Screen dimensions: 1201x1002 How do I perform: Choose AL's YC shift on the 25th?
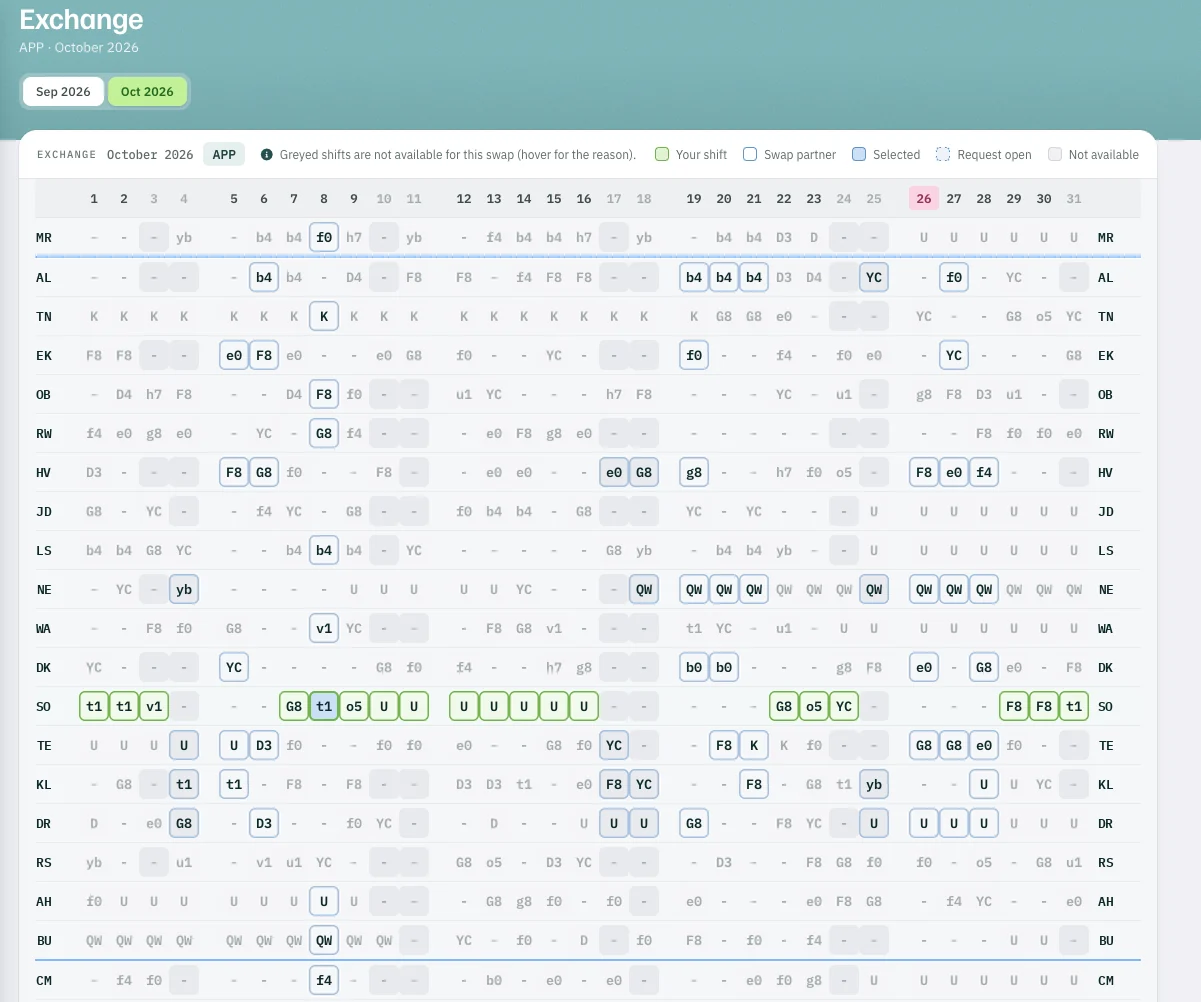pos(874,277)
